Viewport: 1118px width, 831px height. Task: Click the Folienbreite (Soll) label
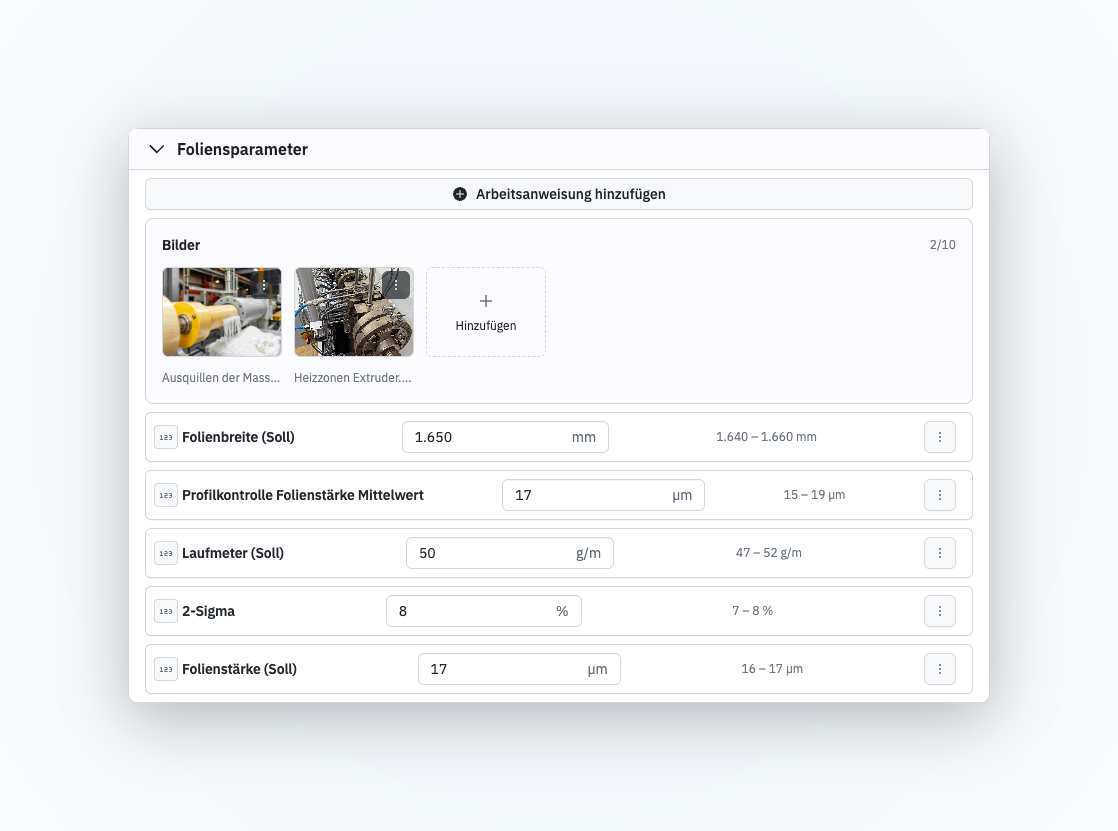coord(238,437)
